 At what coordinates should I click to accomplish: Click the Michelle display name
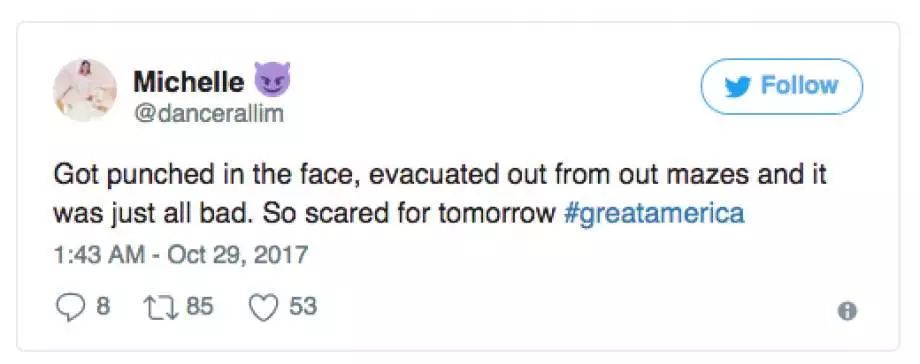tap(188, 82)
